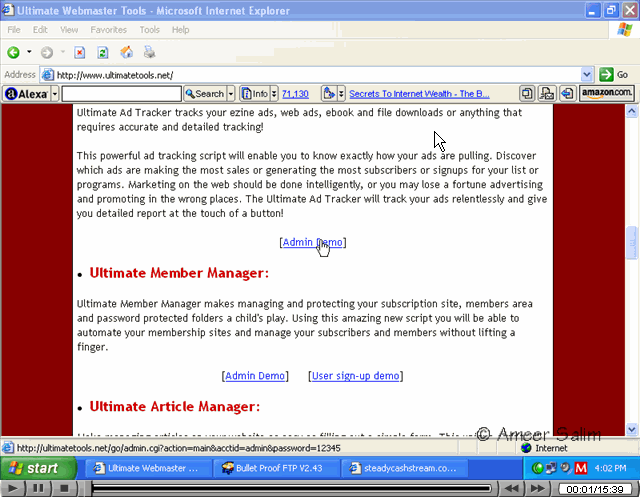
Task: Click the related links icon in Alexa toolbar
Action: [329, 93]
